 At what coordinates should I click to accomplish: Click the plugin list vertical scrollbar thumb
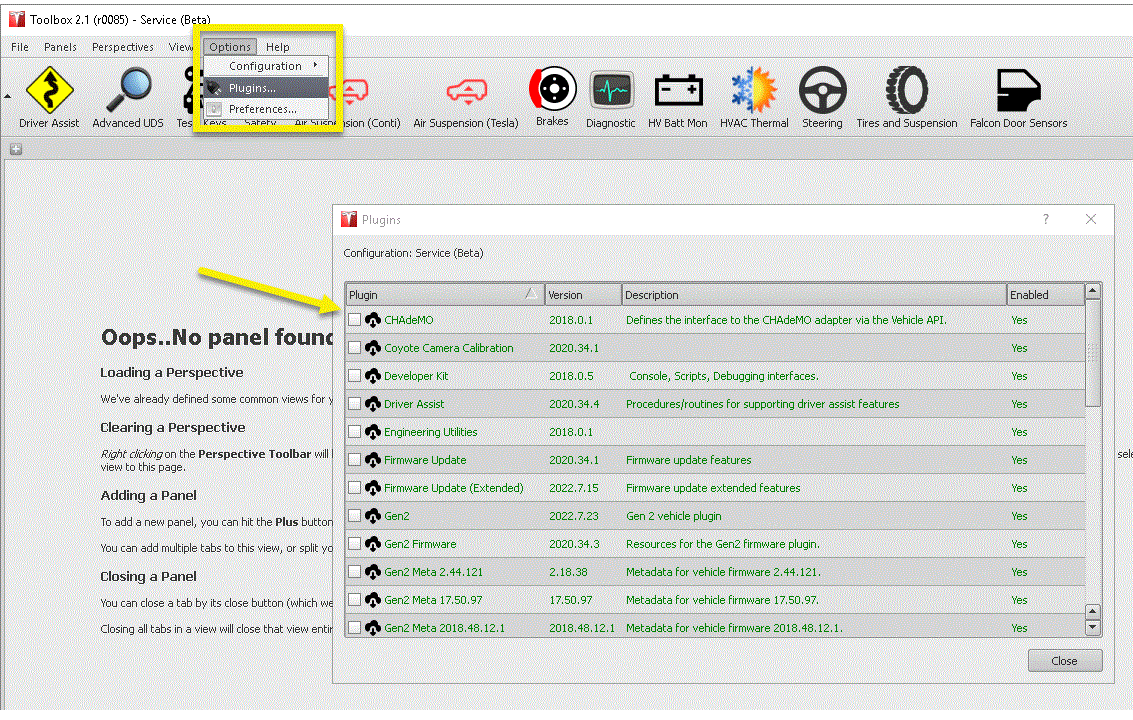click(1093, 353)
